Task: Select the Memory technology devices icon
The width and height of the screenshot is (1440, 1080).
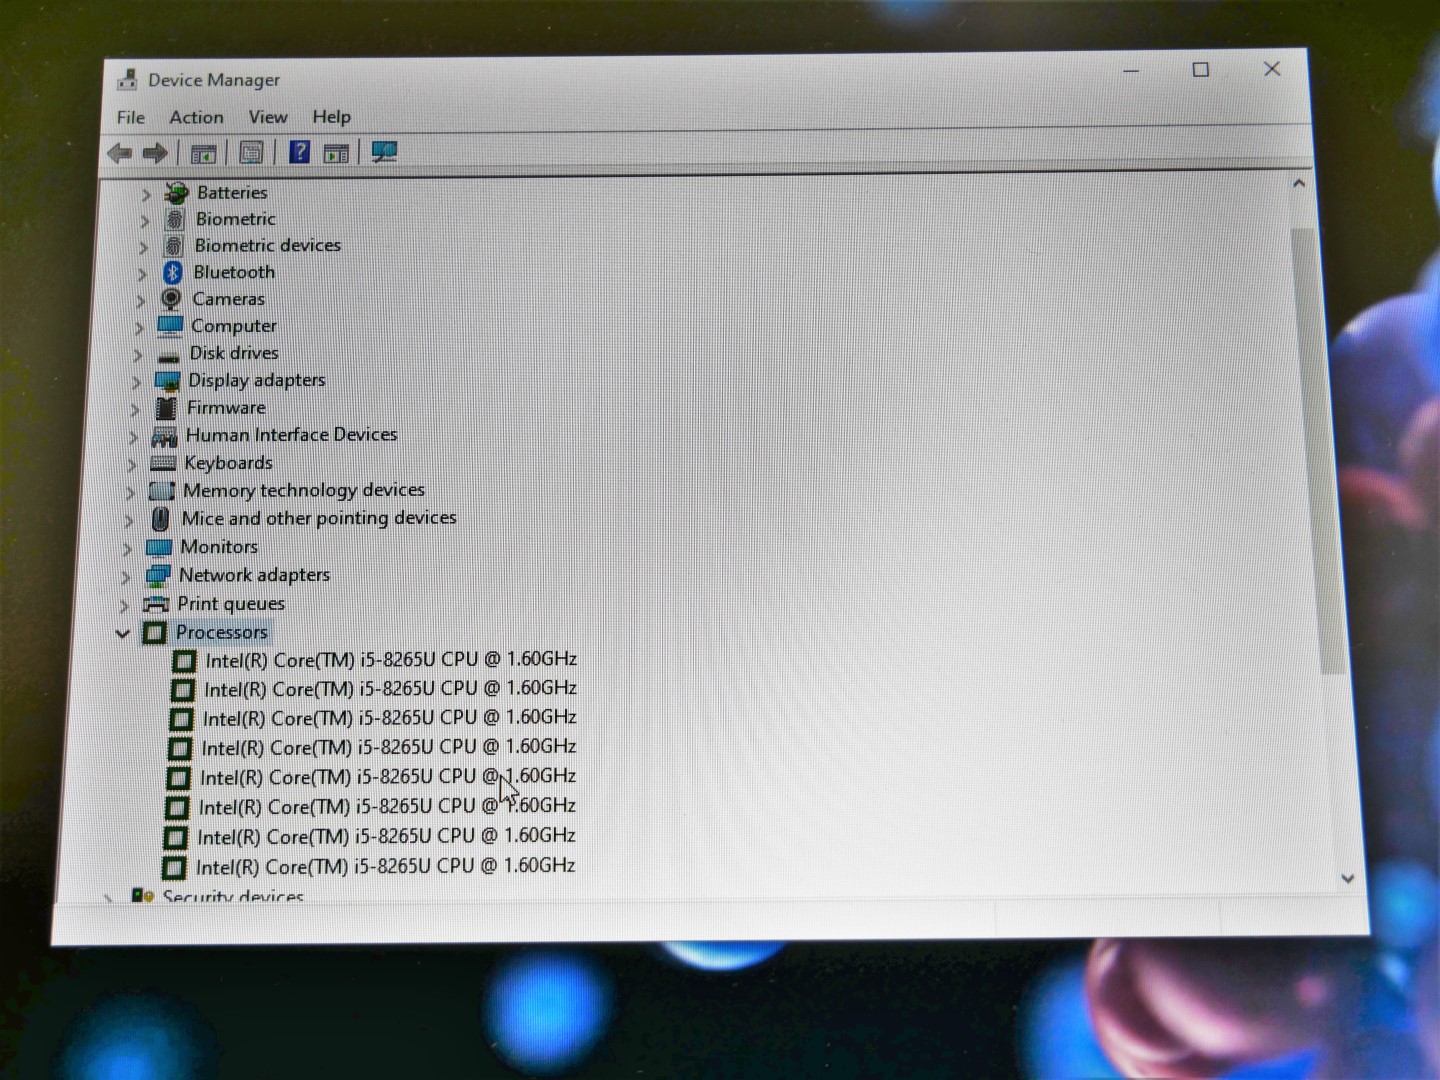Action: (x=161, y=491)
